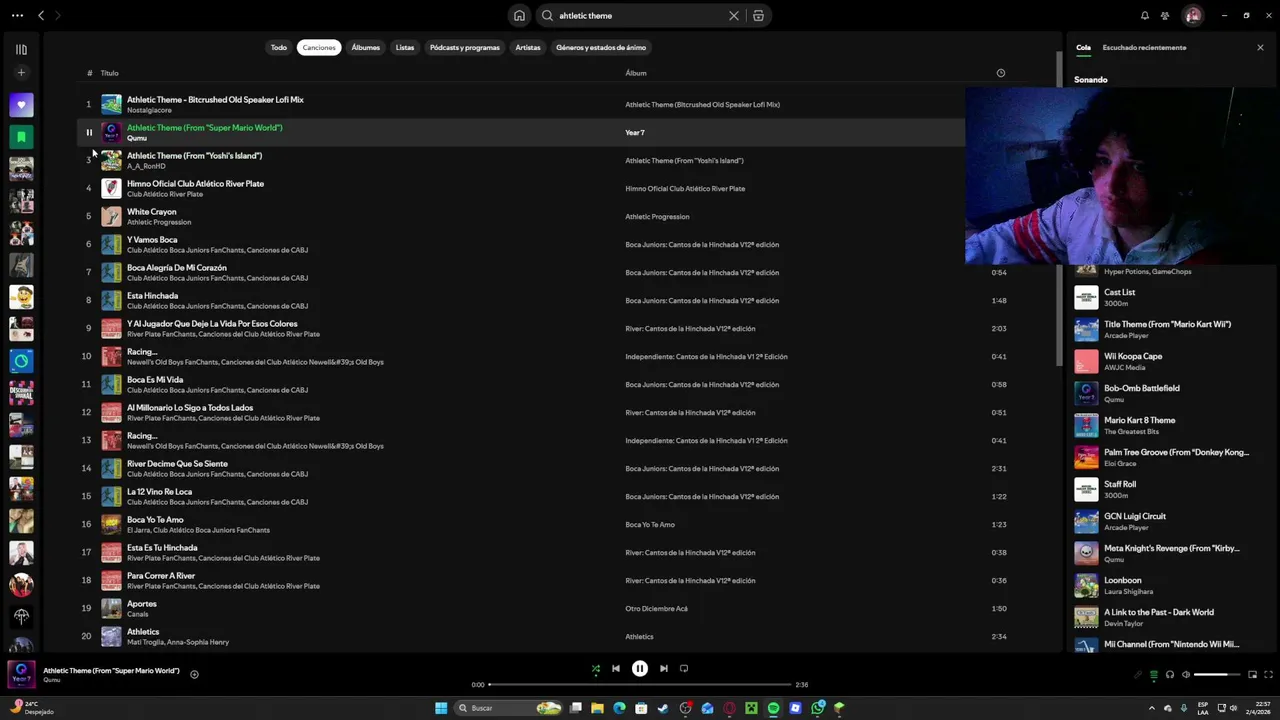
Task: Click Wii Koopa Cape in queue
Action: click(1162, 362)
